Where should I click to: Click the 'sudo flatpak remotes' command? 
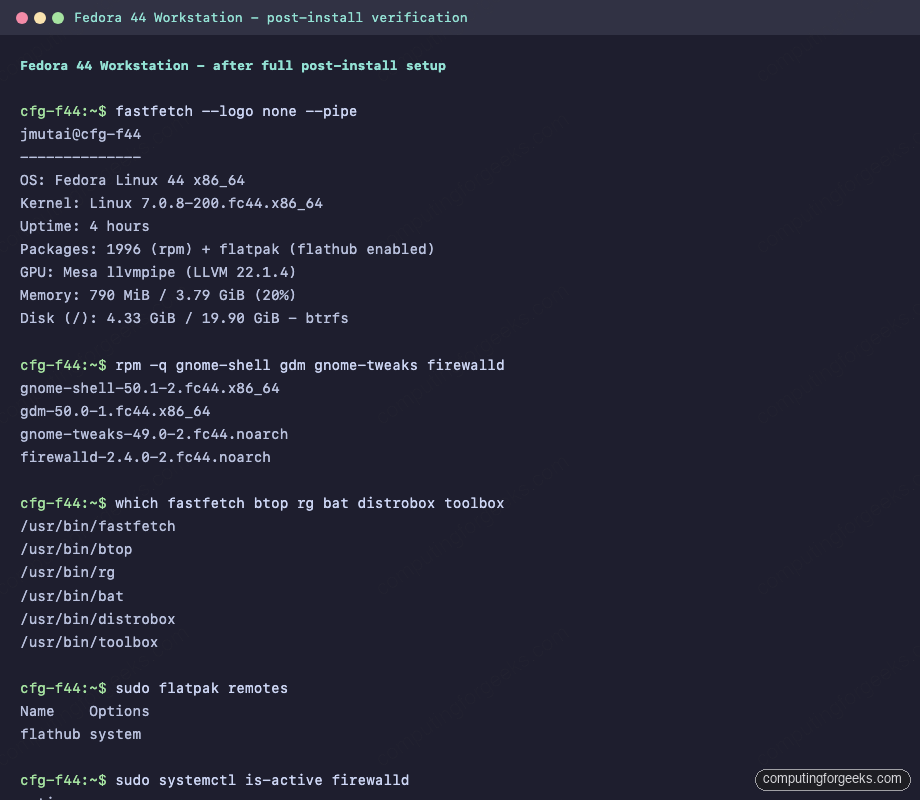point(202,688)
